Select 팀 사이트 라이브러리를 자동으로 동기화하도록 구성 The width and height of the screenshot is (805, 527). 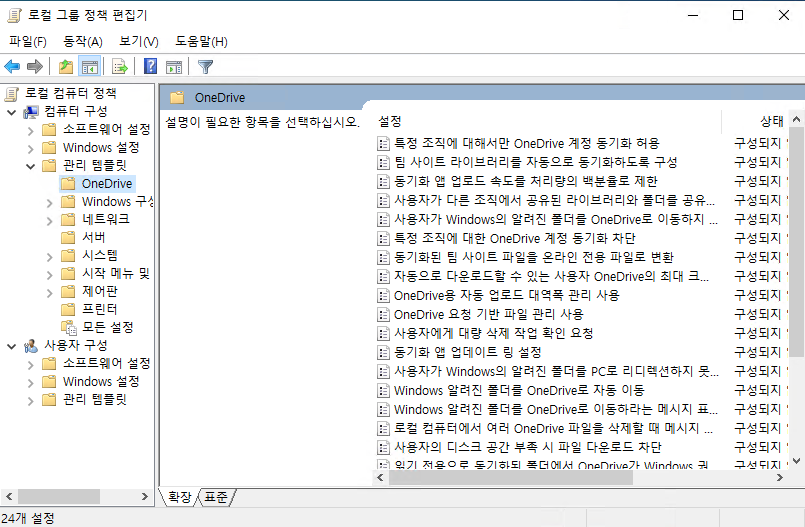[x=535, y=162]
